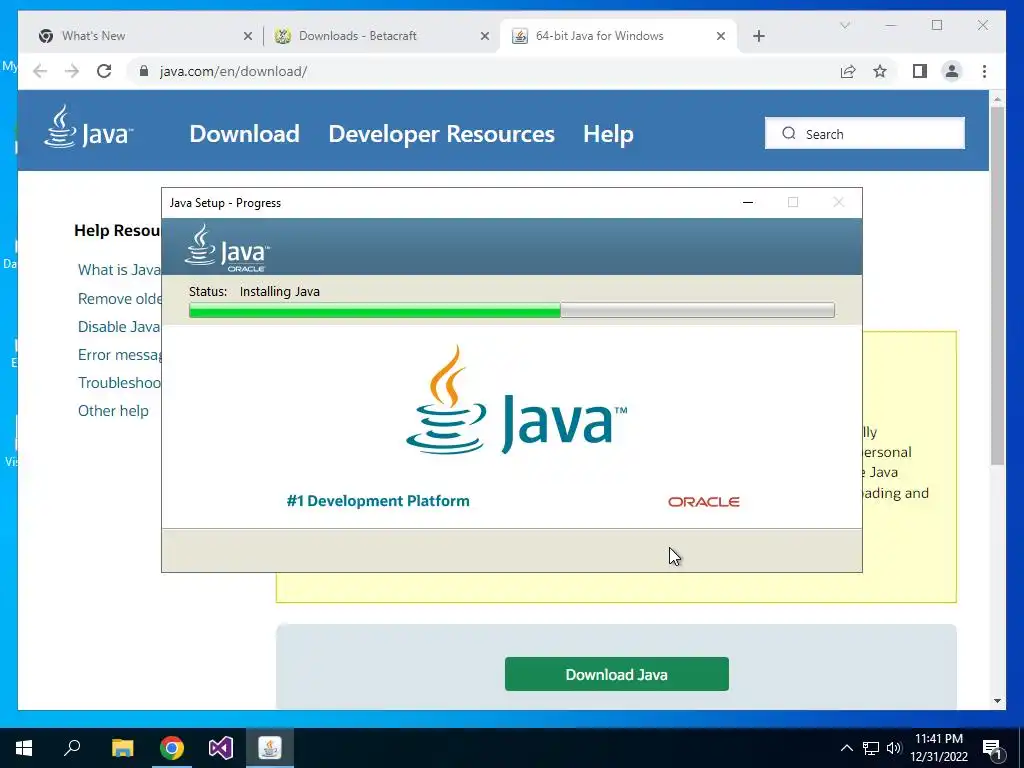Open a new tab with the plus button

point(759,36)
